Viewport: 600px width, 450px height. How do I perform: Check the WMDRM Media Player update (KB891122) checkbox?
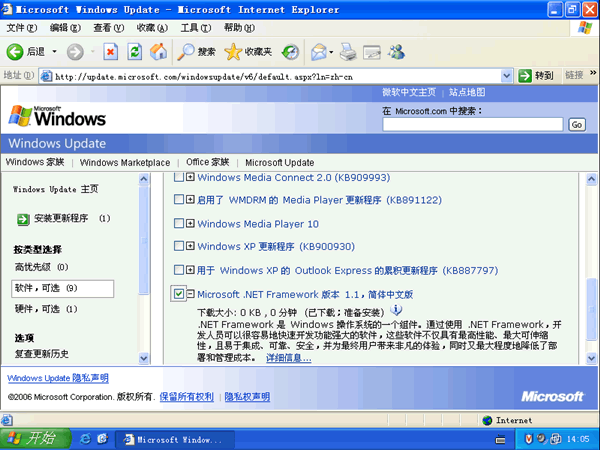tap(179, 199)
